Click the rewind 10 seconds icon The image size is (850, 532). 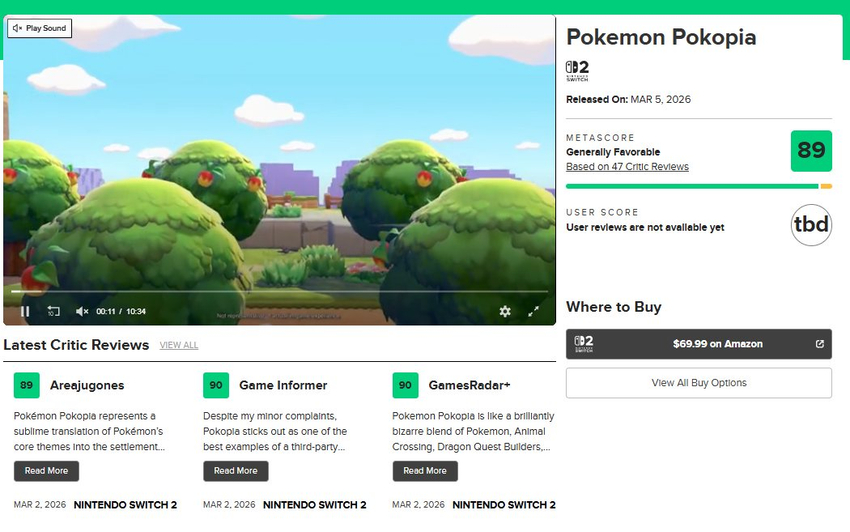coord(54,311)
